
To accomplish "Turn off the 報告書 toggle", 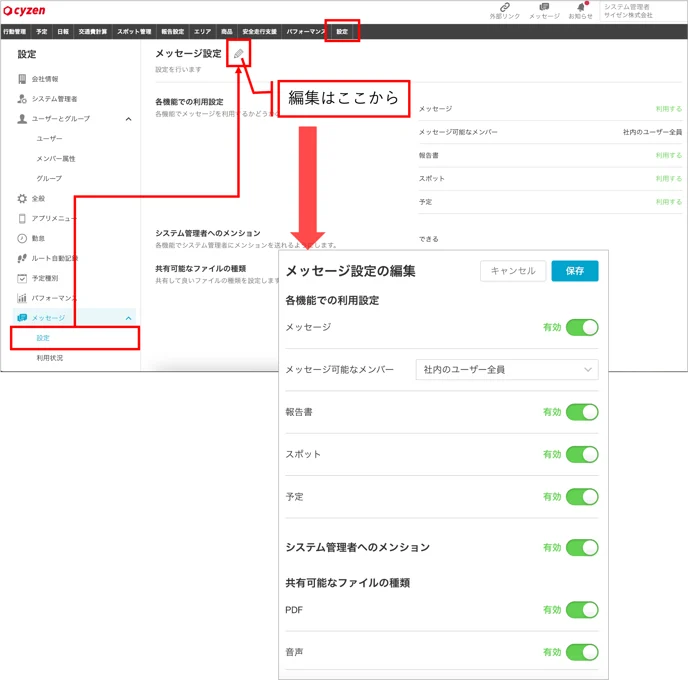I will pos(582,412).
